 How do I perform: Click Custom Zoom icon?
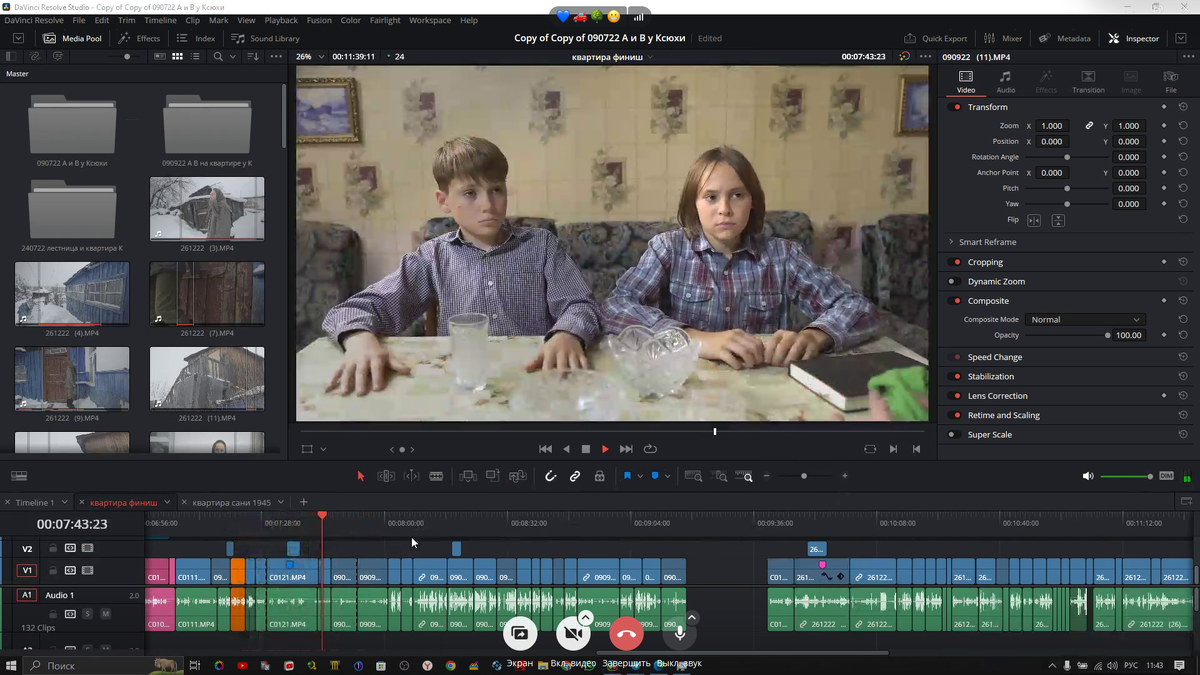point(744,476)
